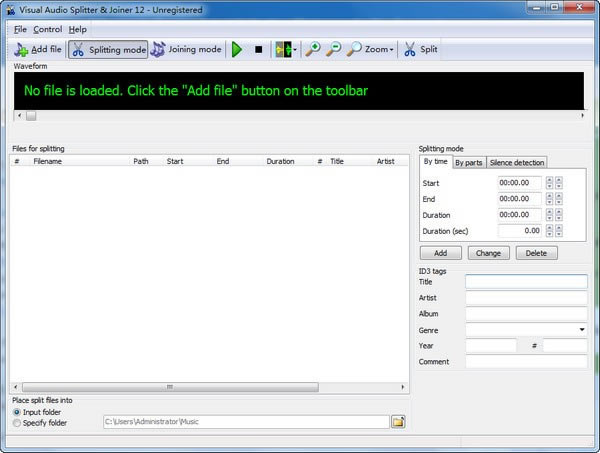Switch to Joining mode
600x453 pixels.
point(186,49)
